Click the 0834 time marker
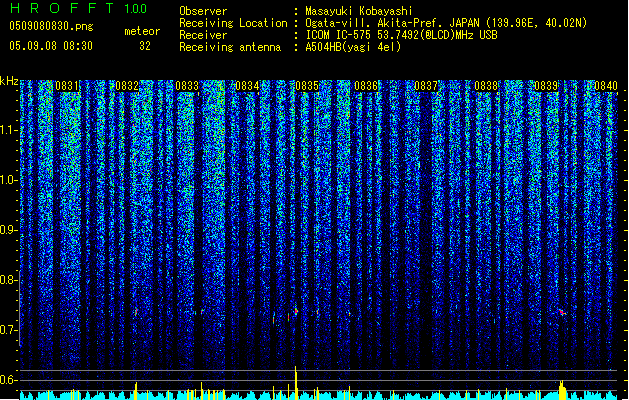 click(x=247, y=86)
